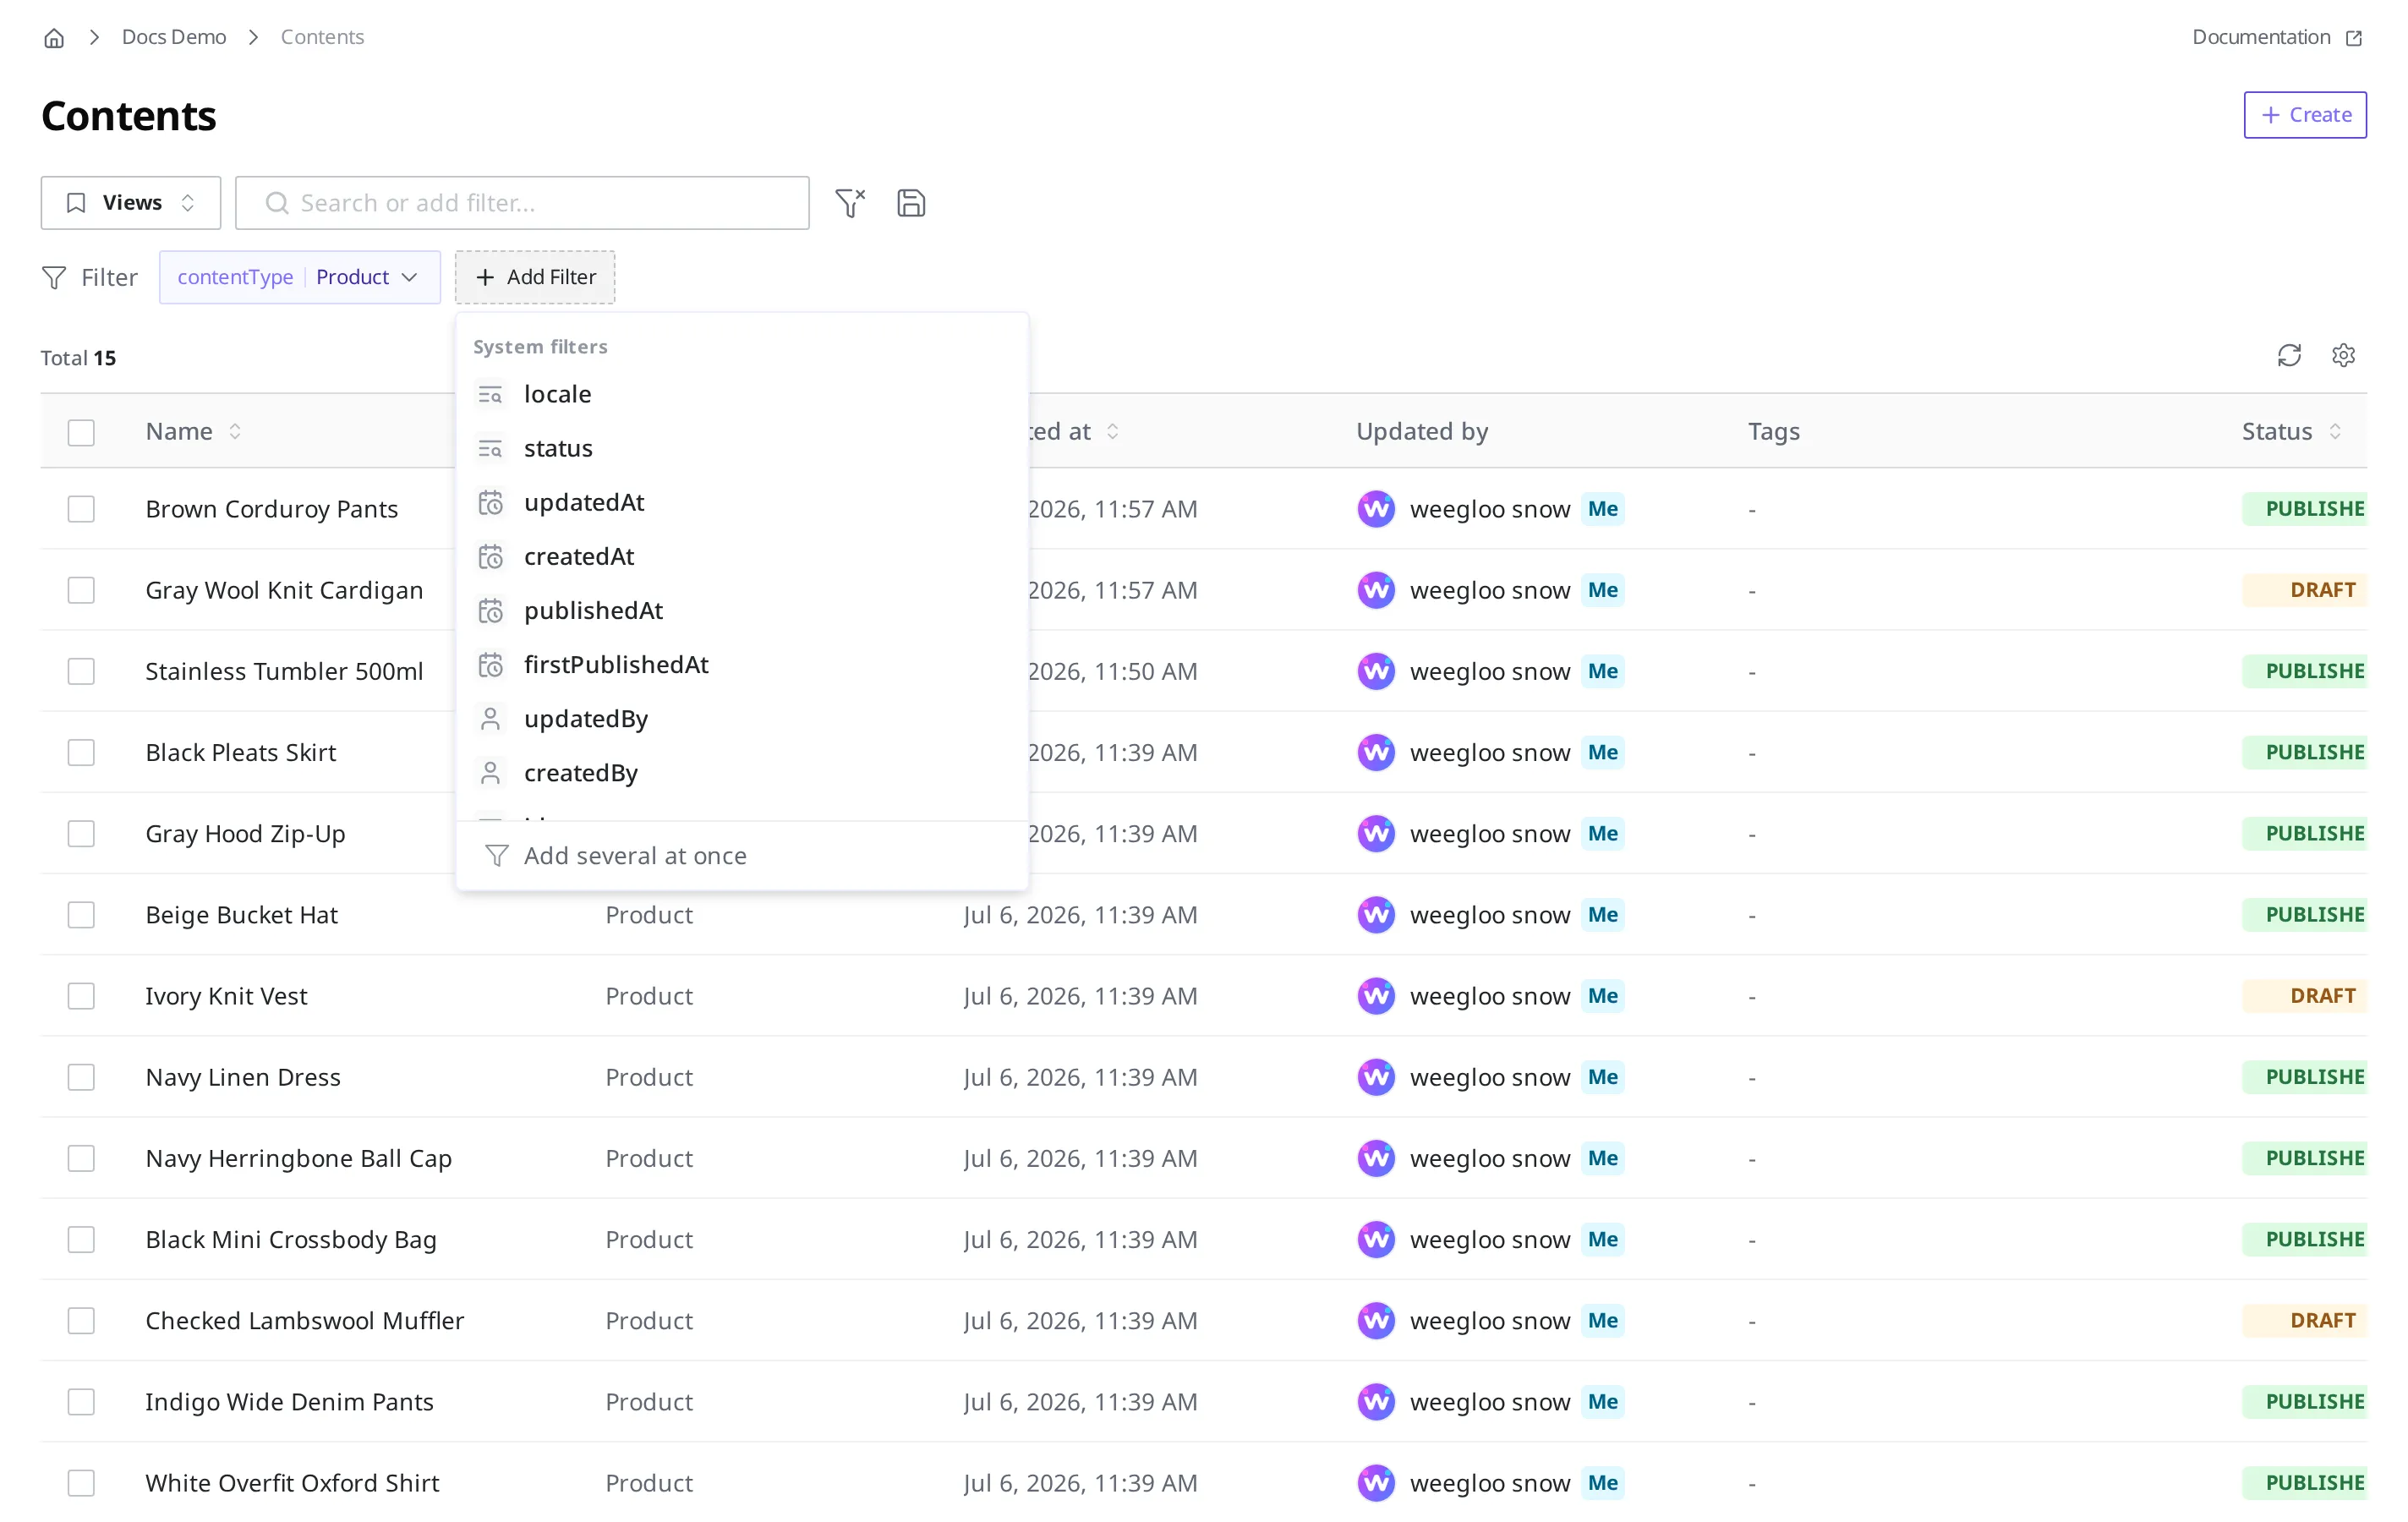
Task: Tick checkbox for Ivory Knit Vest
Action: 81,996
